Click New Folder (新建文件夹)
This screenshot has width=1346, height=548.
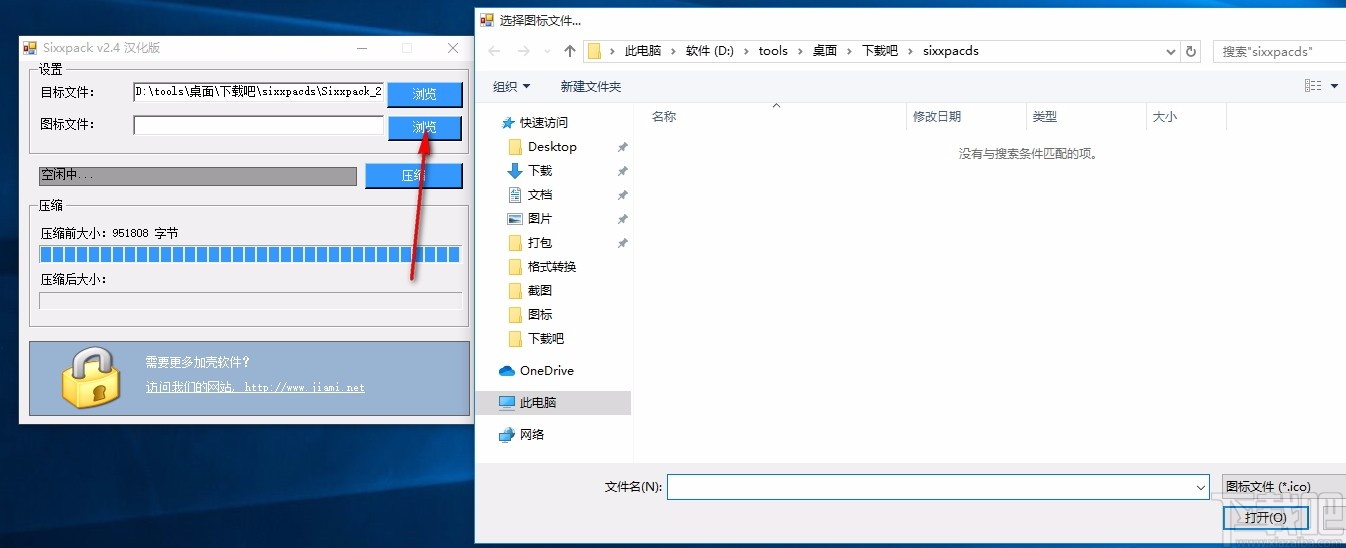click(591, 87)
